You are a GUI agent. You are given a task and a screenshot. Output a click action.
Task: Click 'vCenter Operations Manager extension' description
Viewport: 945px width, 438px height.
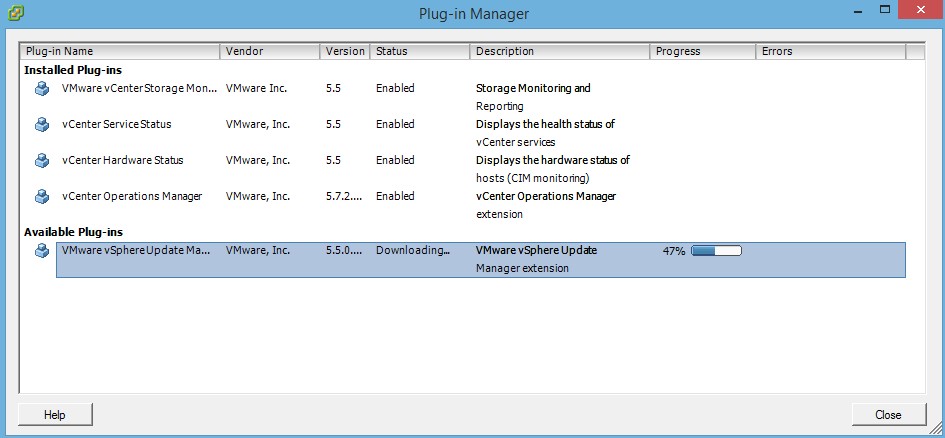(546, 205)
